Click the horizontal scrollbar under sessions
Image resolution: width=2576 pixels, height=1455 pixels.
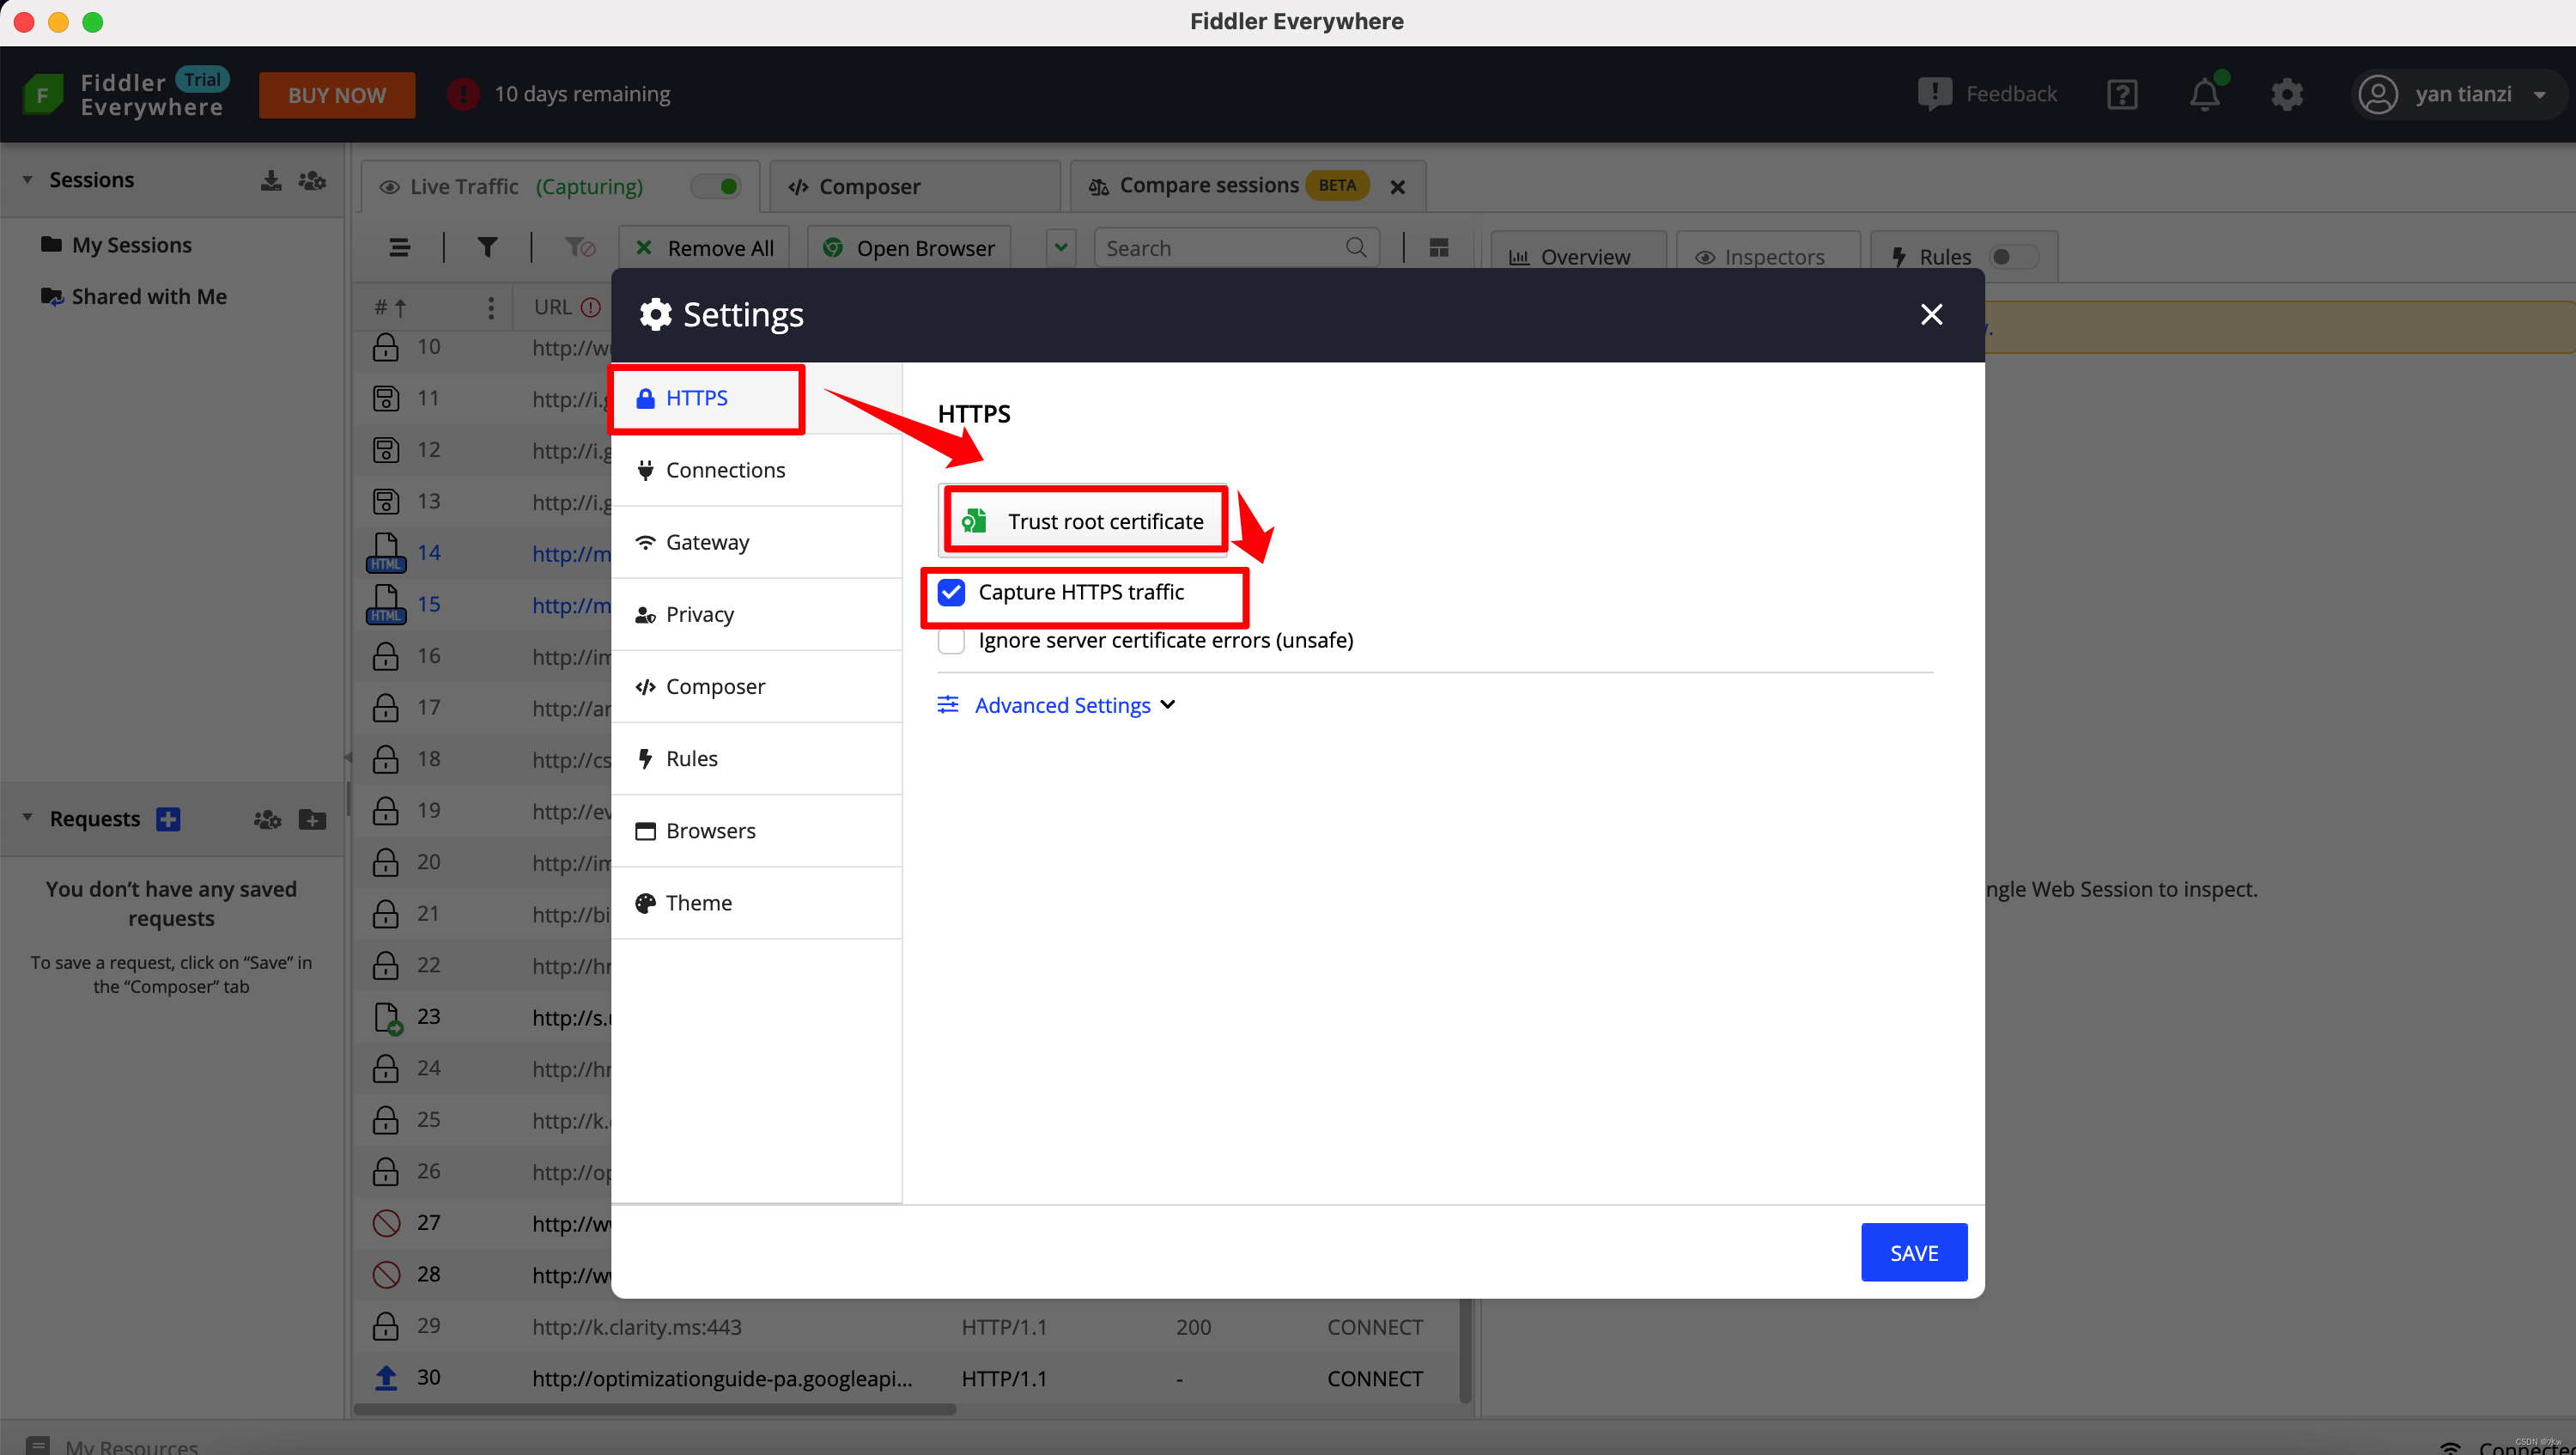pos(655,1409)
